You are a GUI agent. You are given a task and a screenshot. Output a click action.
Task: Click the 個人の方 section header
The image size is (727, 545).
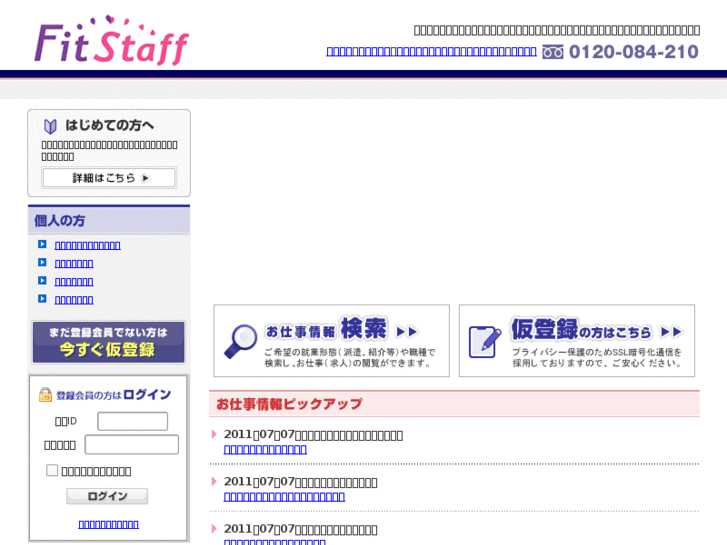(109, 220)
